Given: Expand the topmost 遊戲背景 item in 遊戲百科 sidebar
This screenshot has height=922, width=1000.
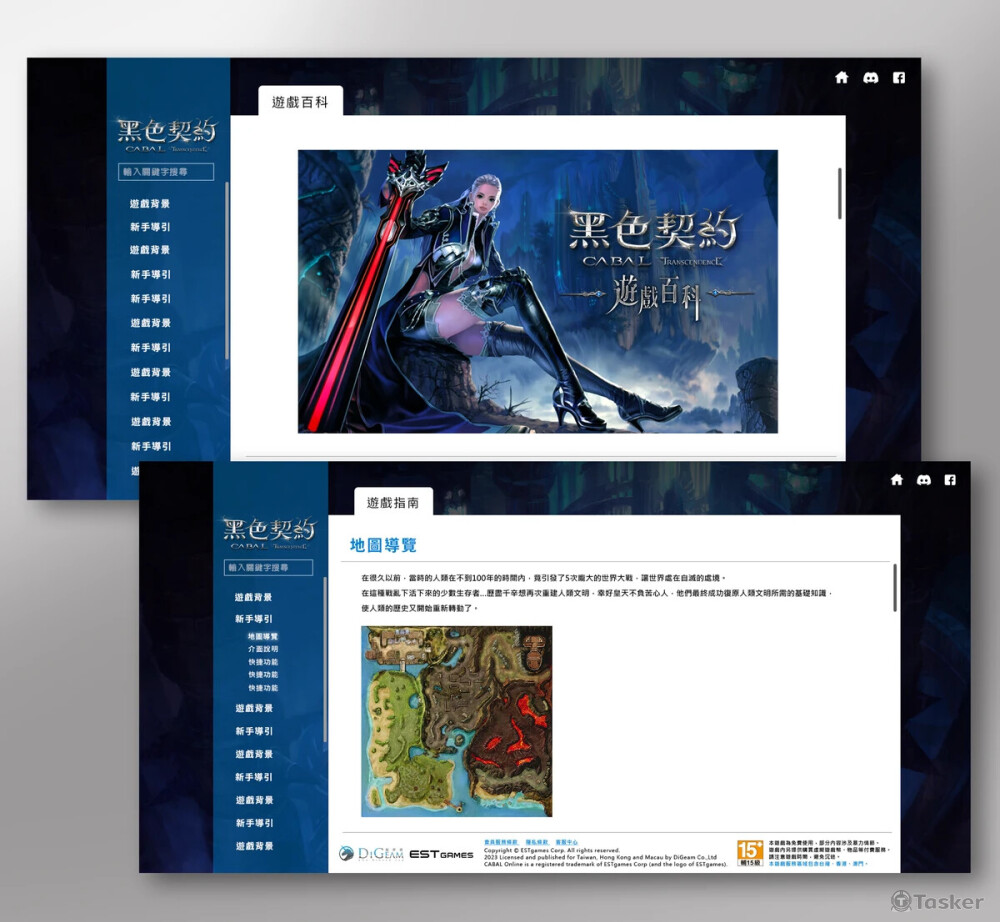Looking at the screenshot, I should pyautogui.click(x=150, y=204).
